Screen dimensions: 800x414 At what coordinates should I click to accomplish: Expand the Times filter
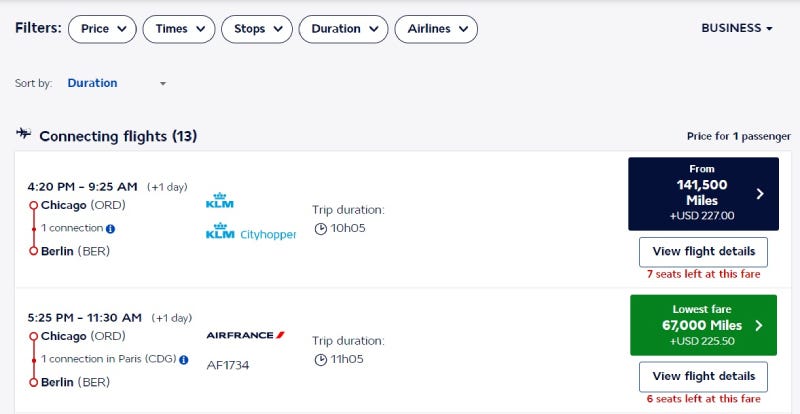[x=179, y=29]
